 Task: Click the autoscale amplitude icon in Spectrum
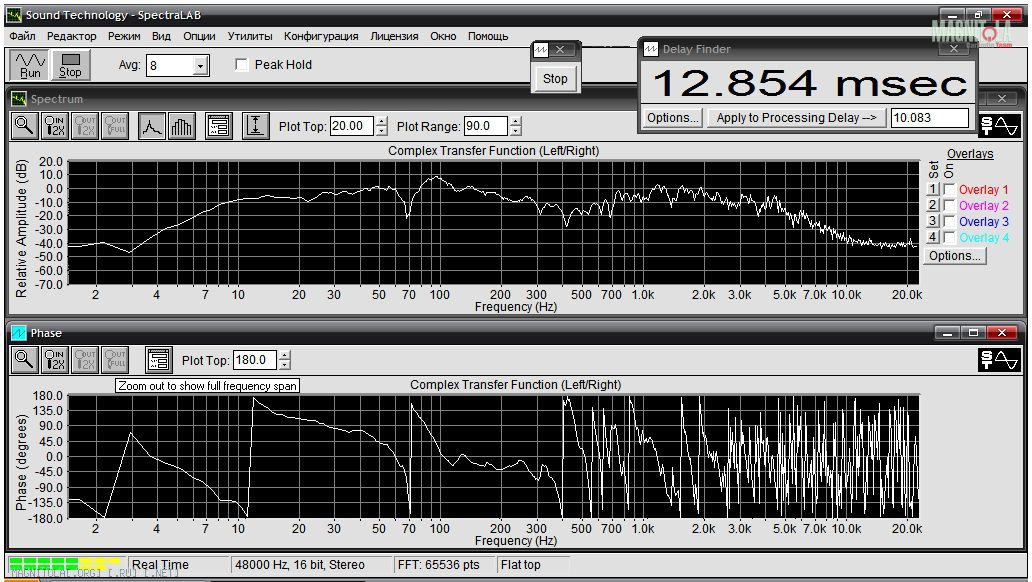(255, 126)
